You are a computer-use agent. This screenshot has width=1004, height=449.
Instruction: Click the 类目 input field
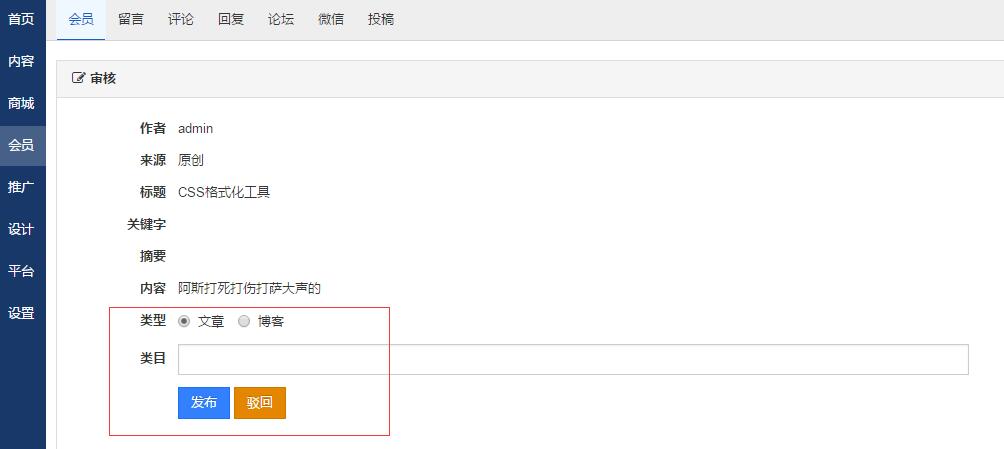pos(572,359)
